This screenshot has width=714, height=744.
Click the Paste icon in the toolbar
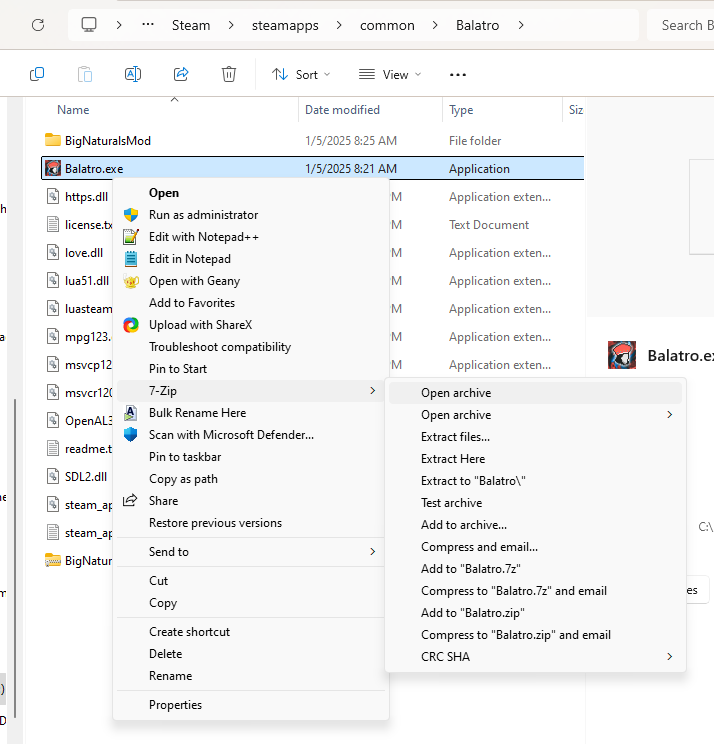pos(85,74)
